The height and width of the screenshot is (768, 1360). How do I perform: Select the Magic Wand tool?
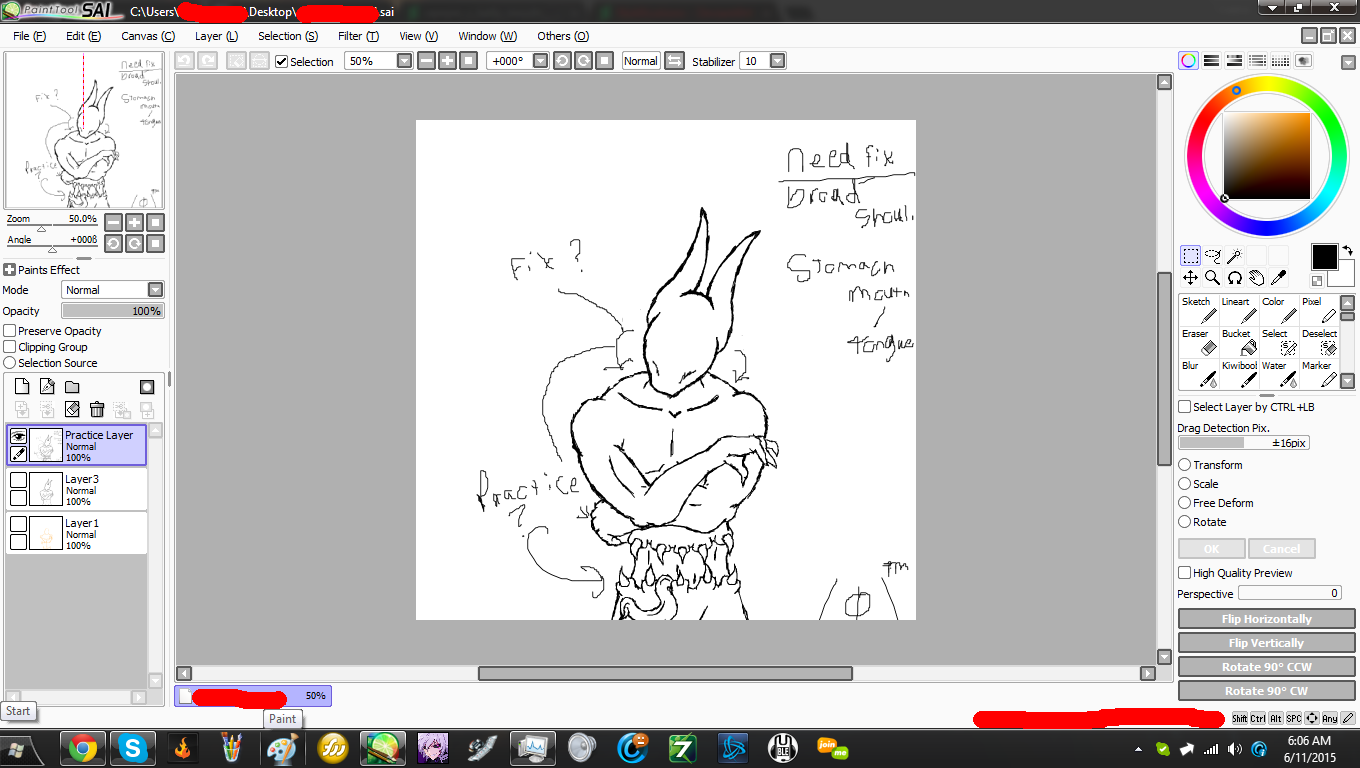tap(1234, 255)
